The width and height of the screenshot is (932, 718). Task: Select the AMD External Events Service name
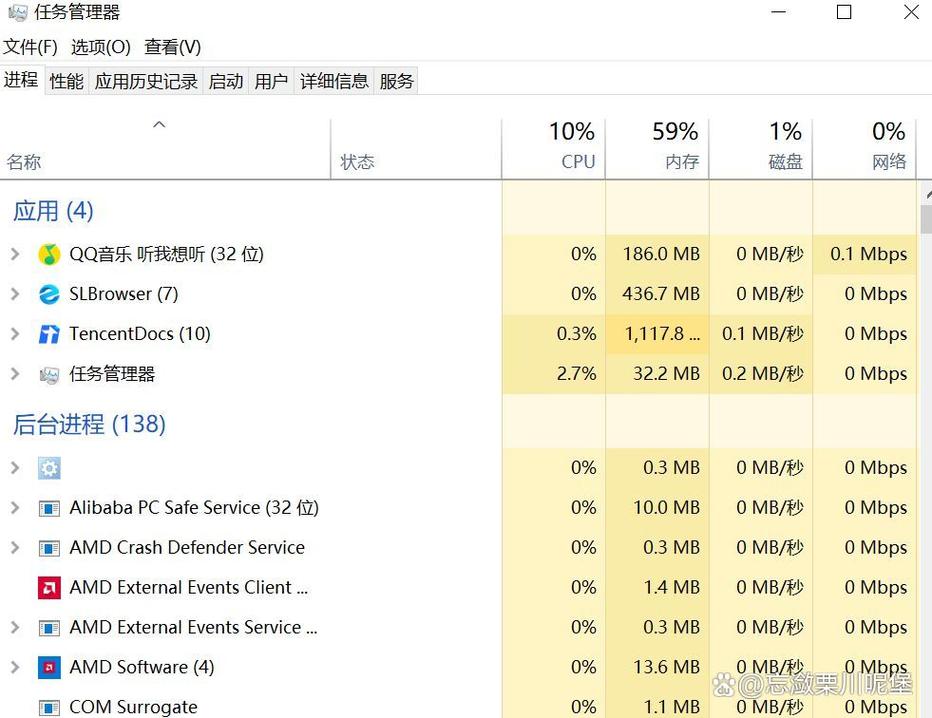[x=194, y=628]
